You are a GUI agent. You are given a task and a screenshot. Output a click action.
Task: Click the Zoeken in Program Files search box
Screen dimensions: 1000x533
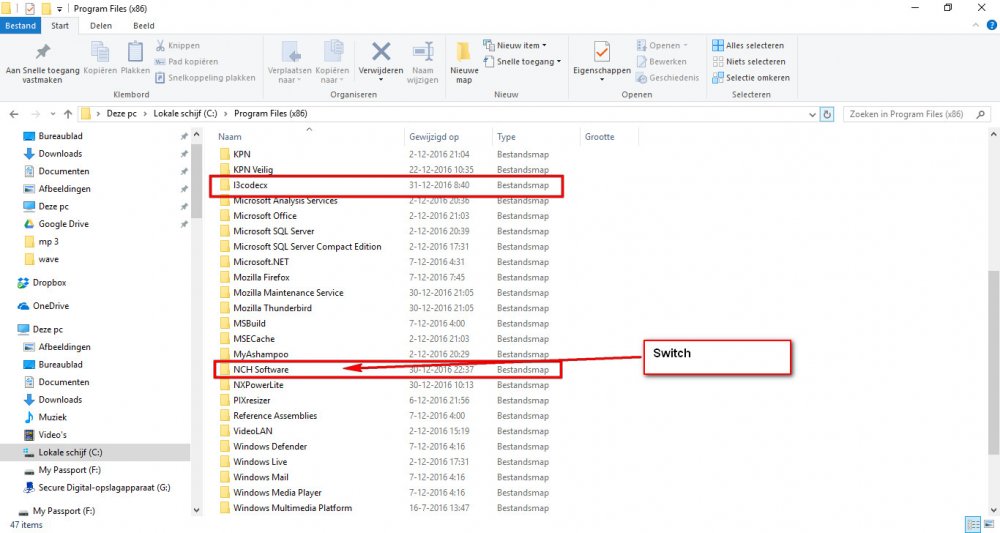(912, 114)
